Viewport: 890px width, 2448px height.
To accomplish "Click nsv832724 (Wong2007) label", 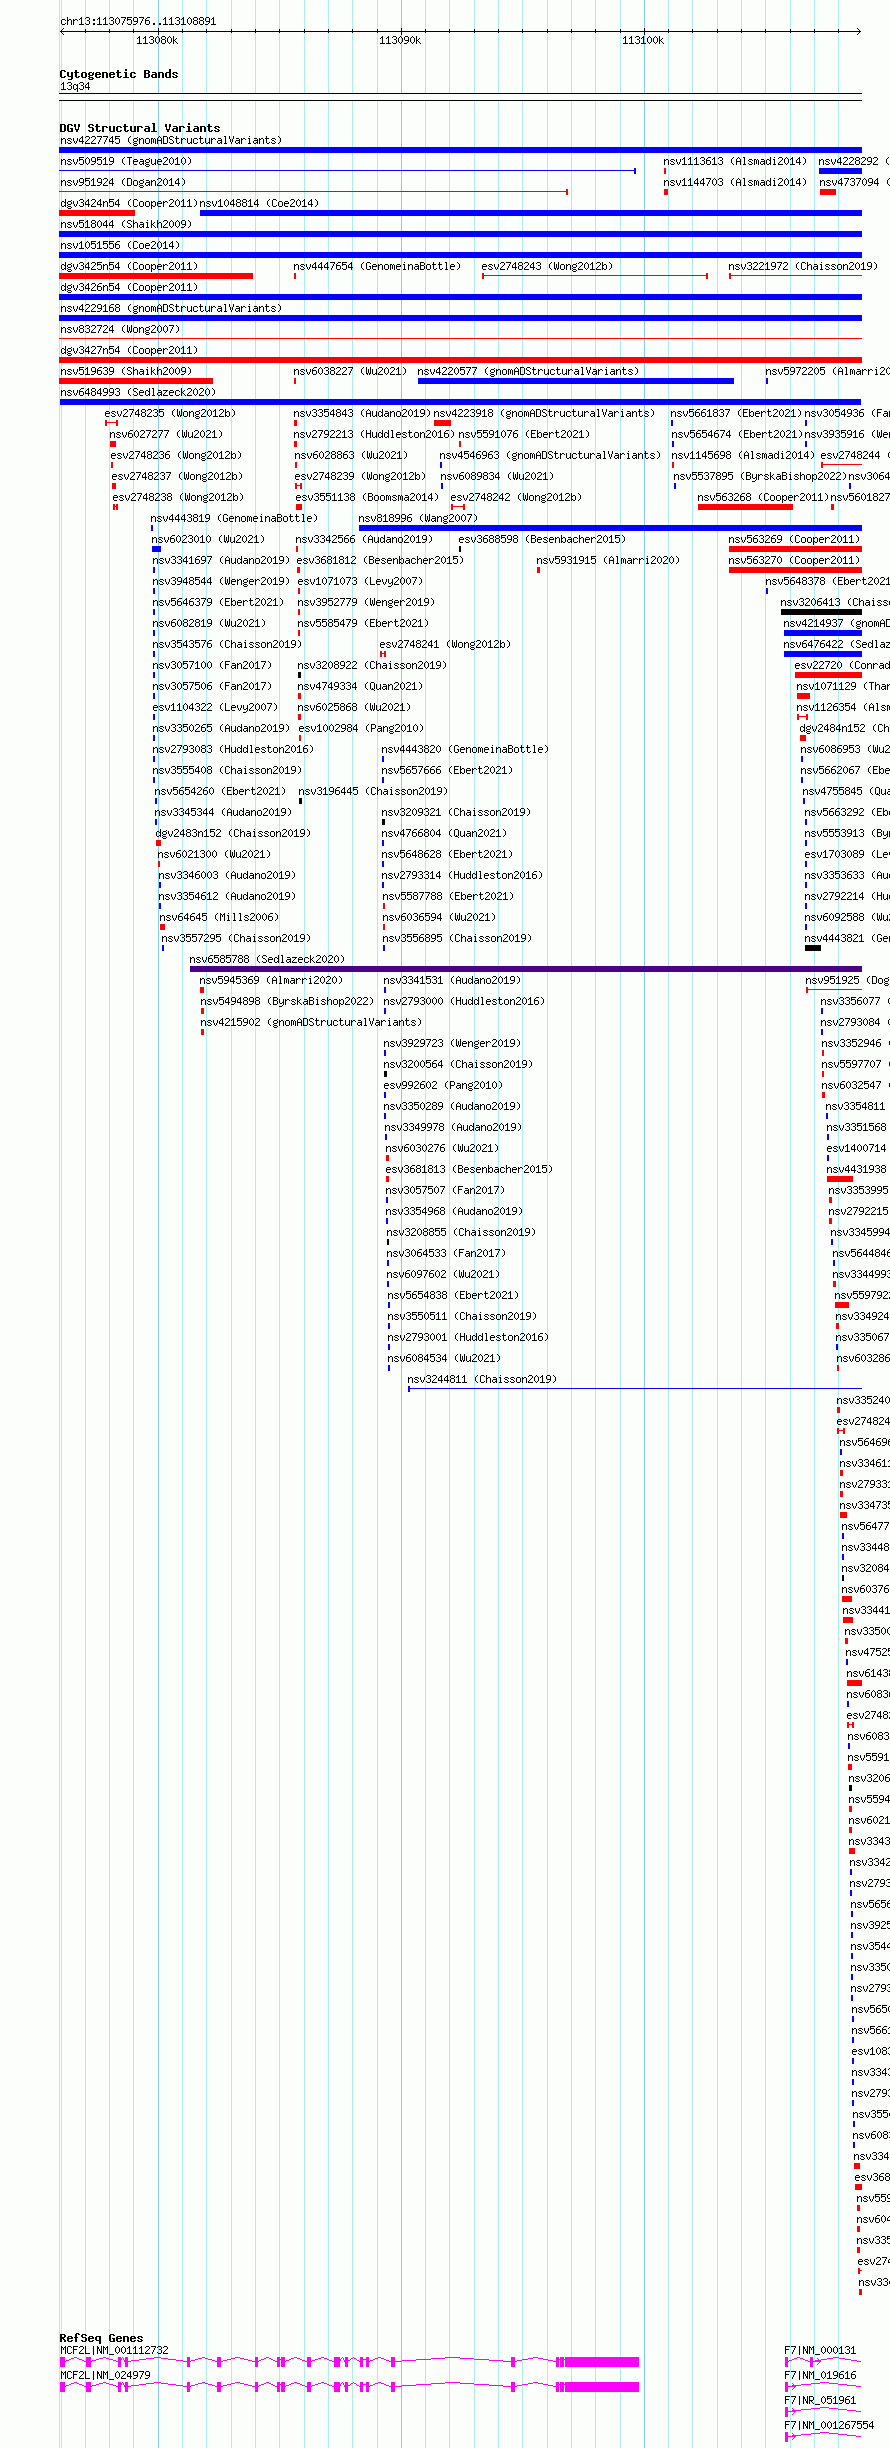I will (x=120, y=329).
